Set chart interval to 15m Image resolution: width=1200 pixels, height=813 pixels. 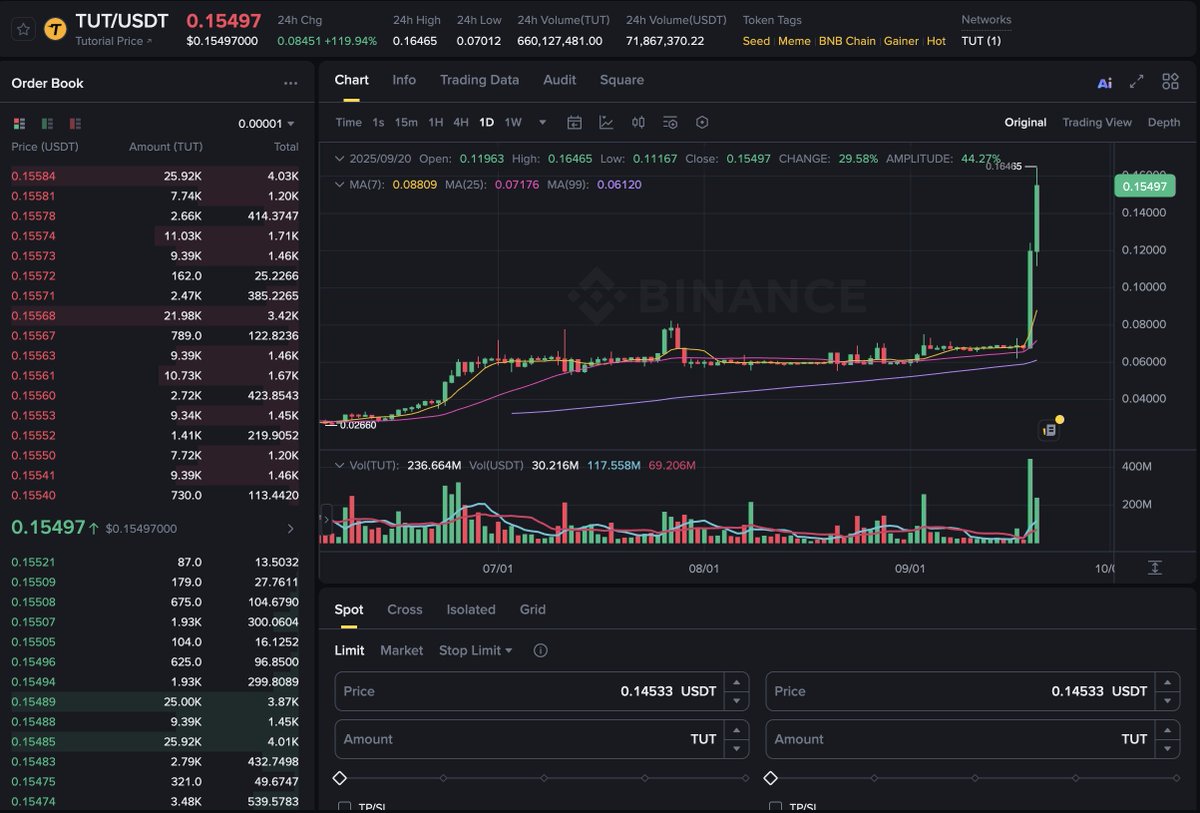coord(406,122)
